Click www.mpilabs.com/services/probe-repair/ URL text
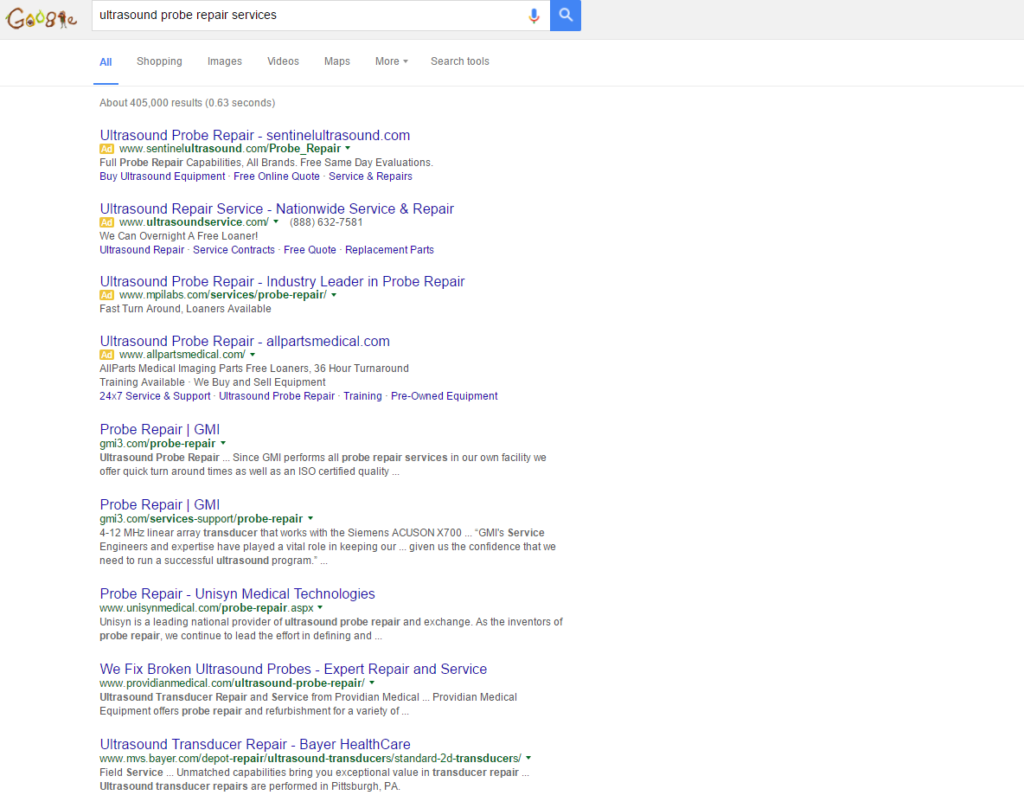 [x=223, y=295]
